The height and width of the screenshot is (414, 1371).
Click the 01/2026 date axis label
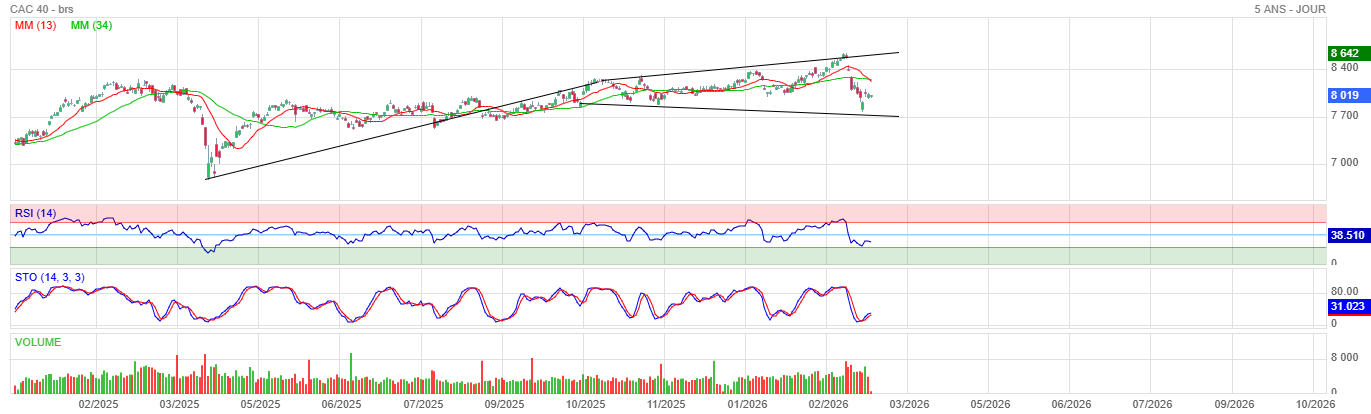coord(747,405)
